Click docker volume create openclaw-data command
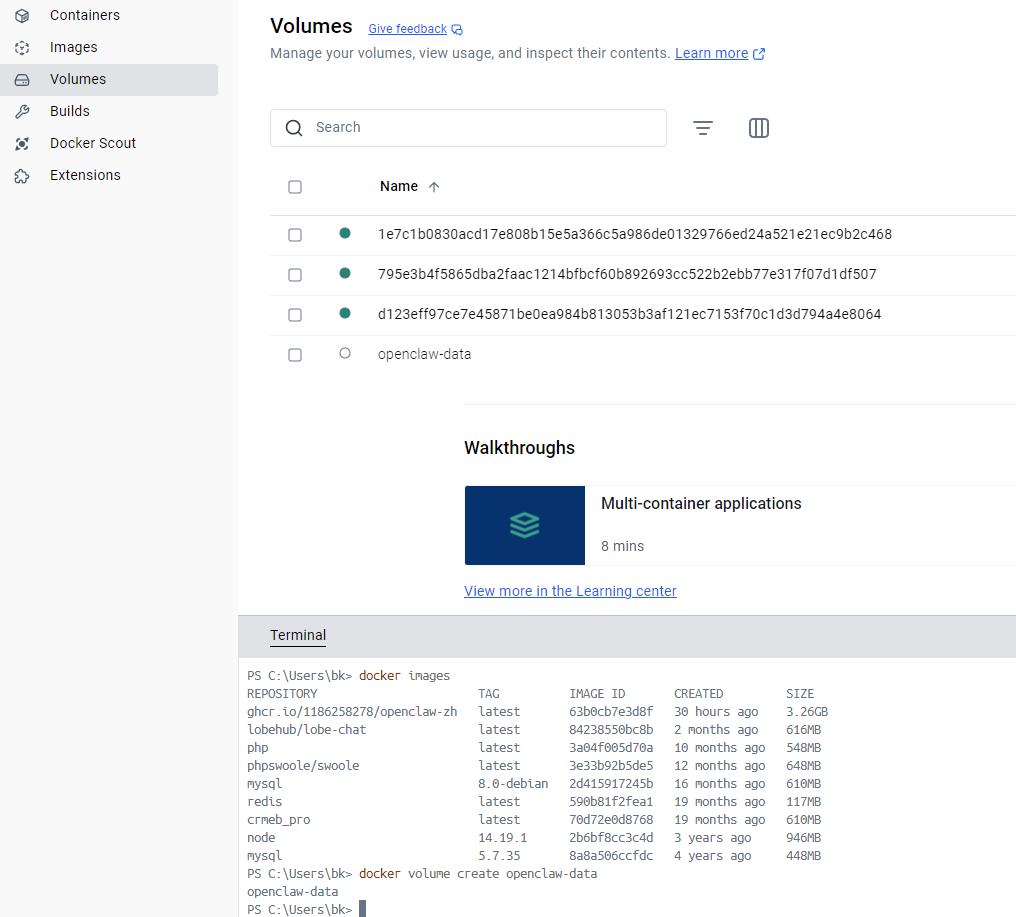This screenshot has height=917, width=1016. click(478, 874)
